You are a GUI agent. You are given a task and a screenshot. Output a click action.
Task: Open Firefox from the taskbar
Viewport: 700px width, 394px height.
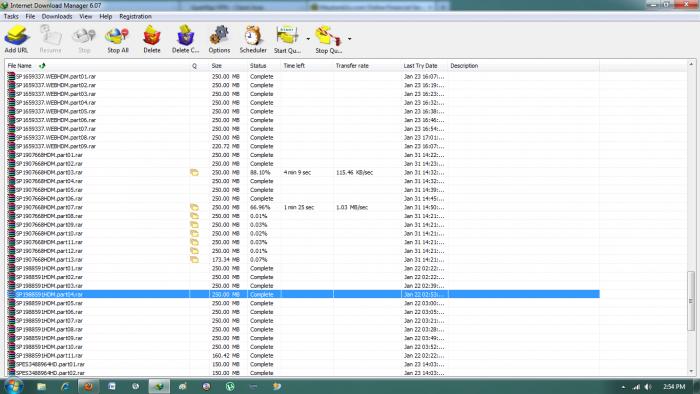pyautogui.click(x=88, y=386)
